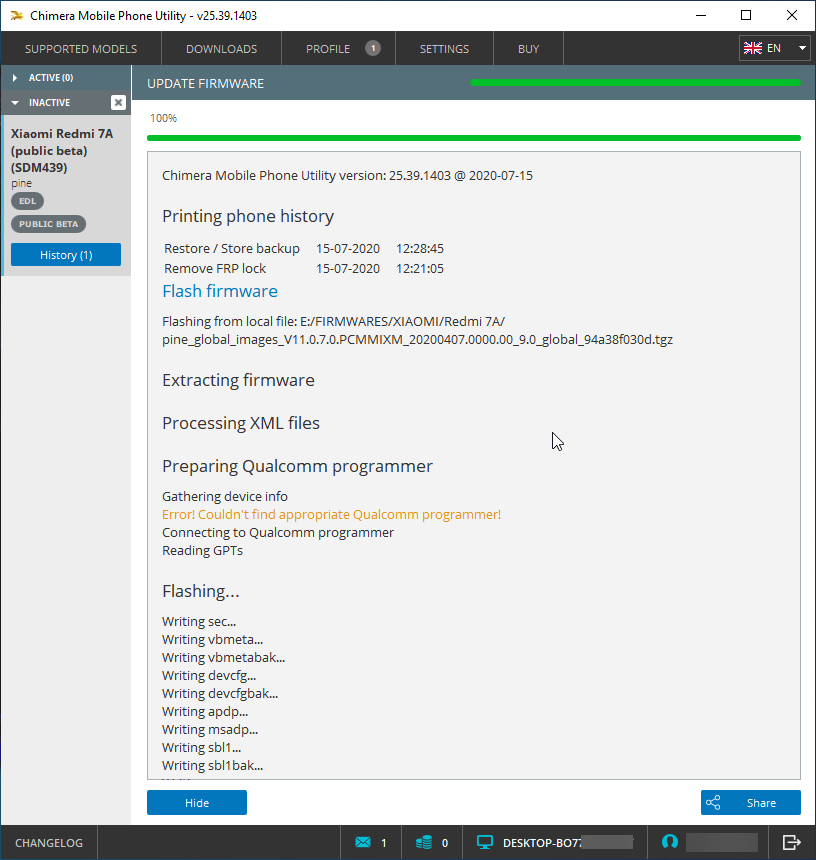The width and height of the screenshot is (816, 860).
Task: Open messages via envelope icon
Action: pos(363,842)
